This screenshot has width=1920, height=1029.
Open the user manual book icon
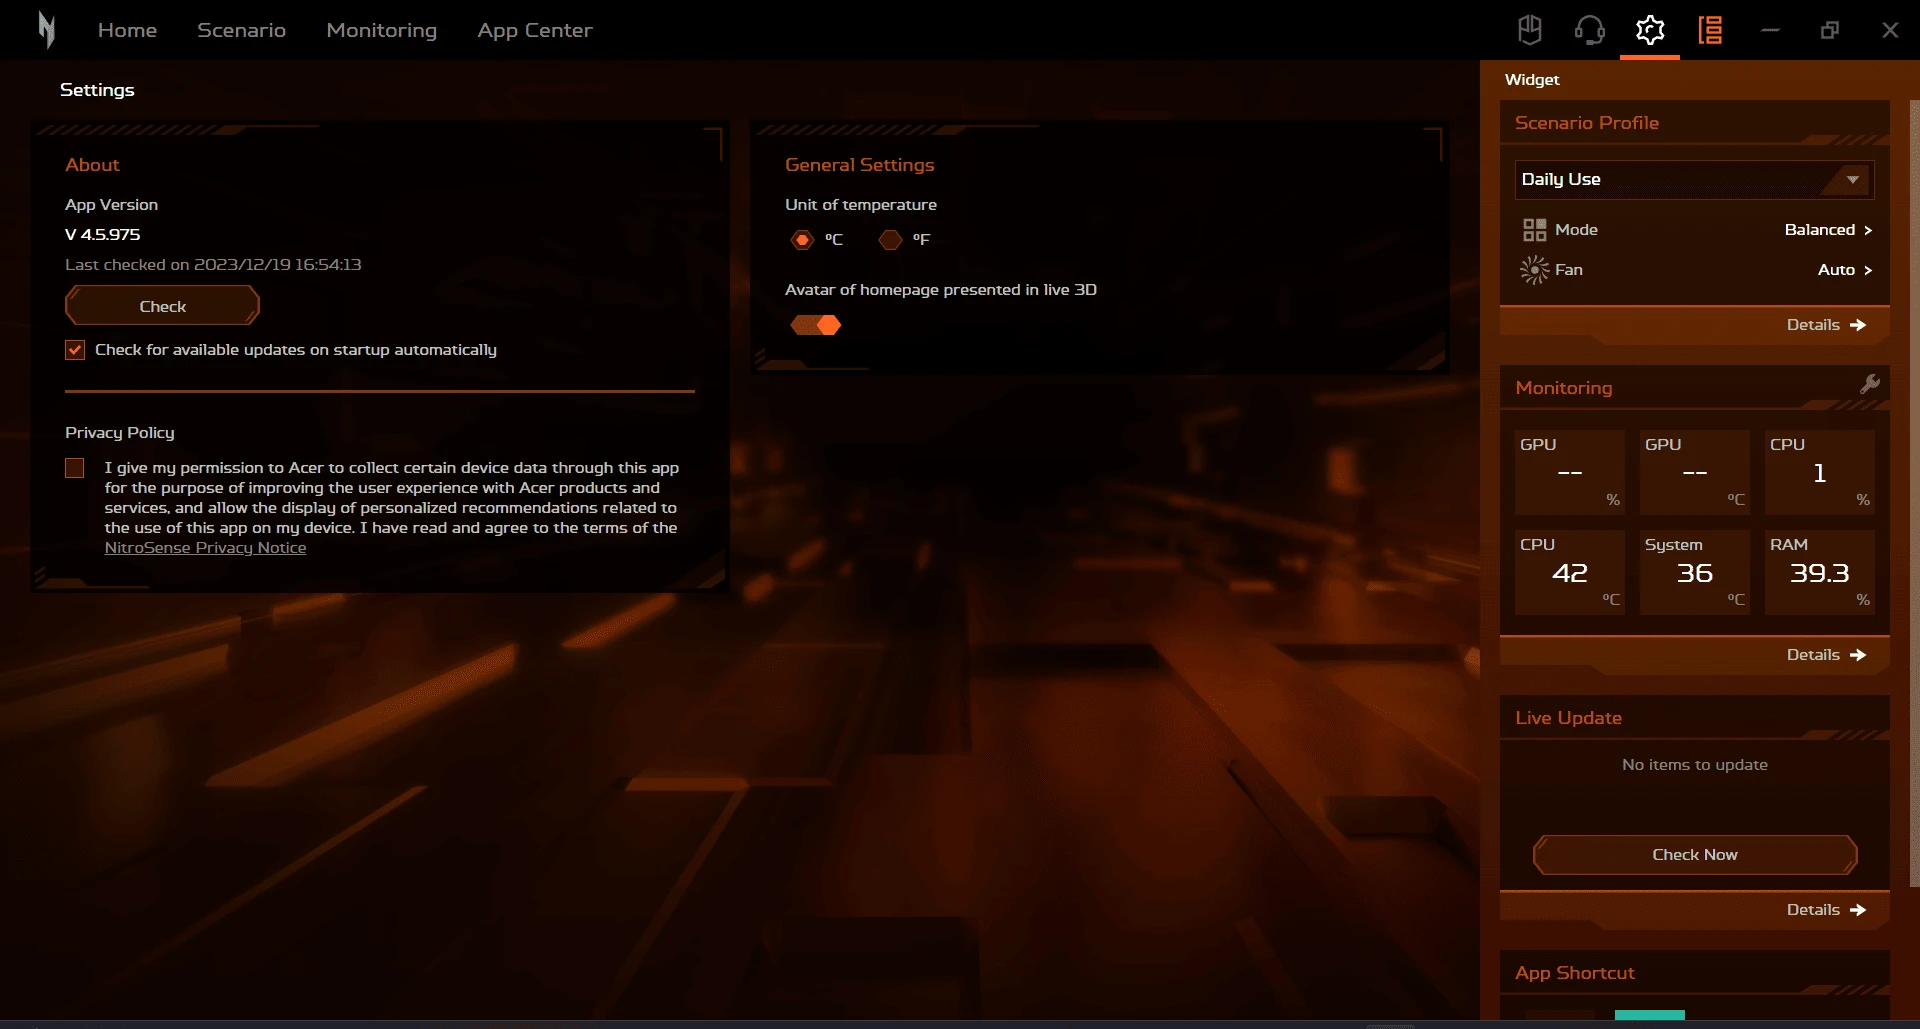1530,30
